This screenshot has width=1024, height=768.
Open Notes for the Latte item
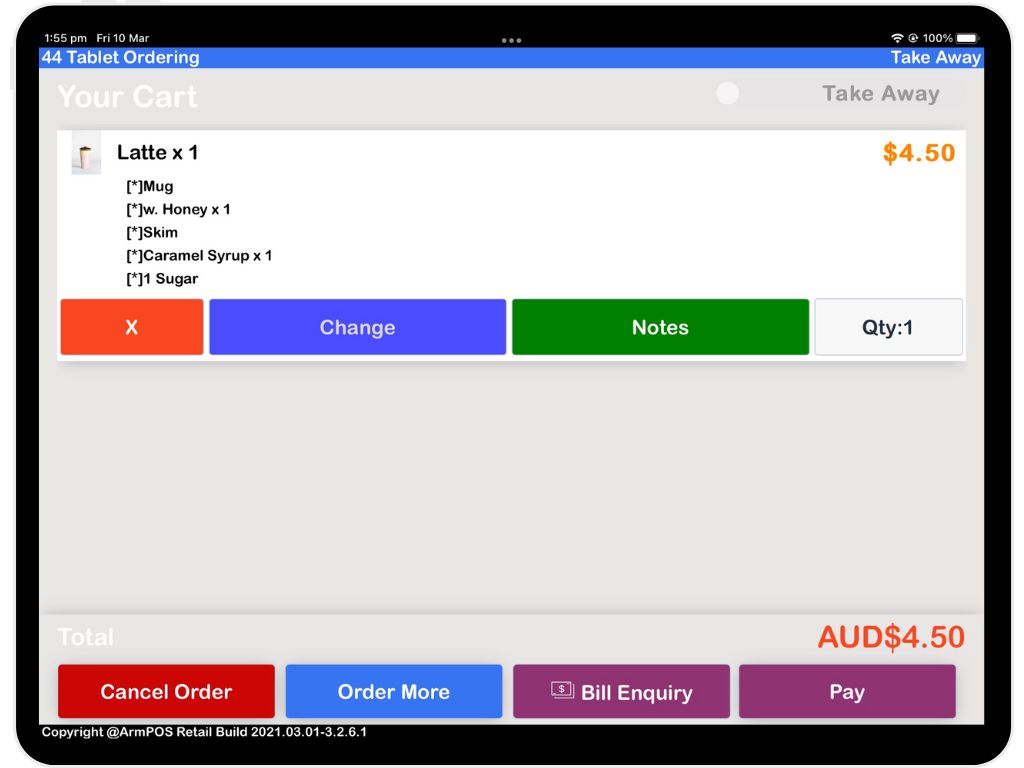tap(660, 327)
